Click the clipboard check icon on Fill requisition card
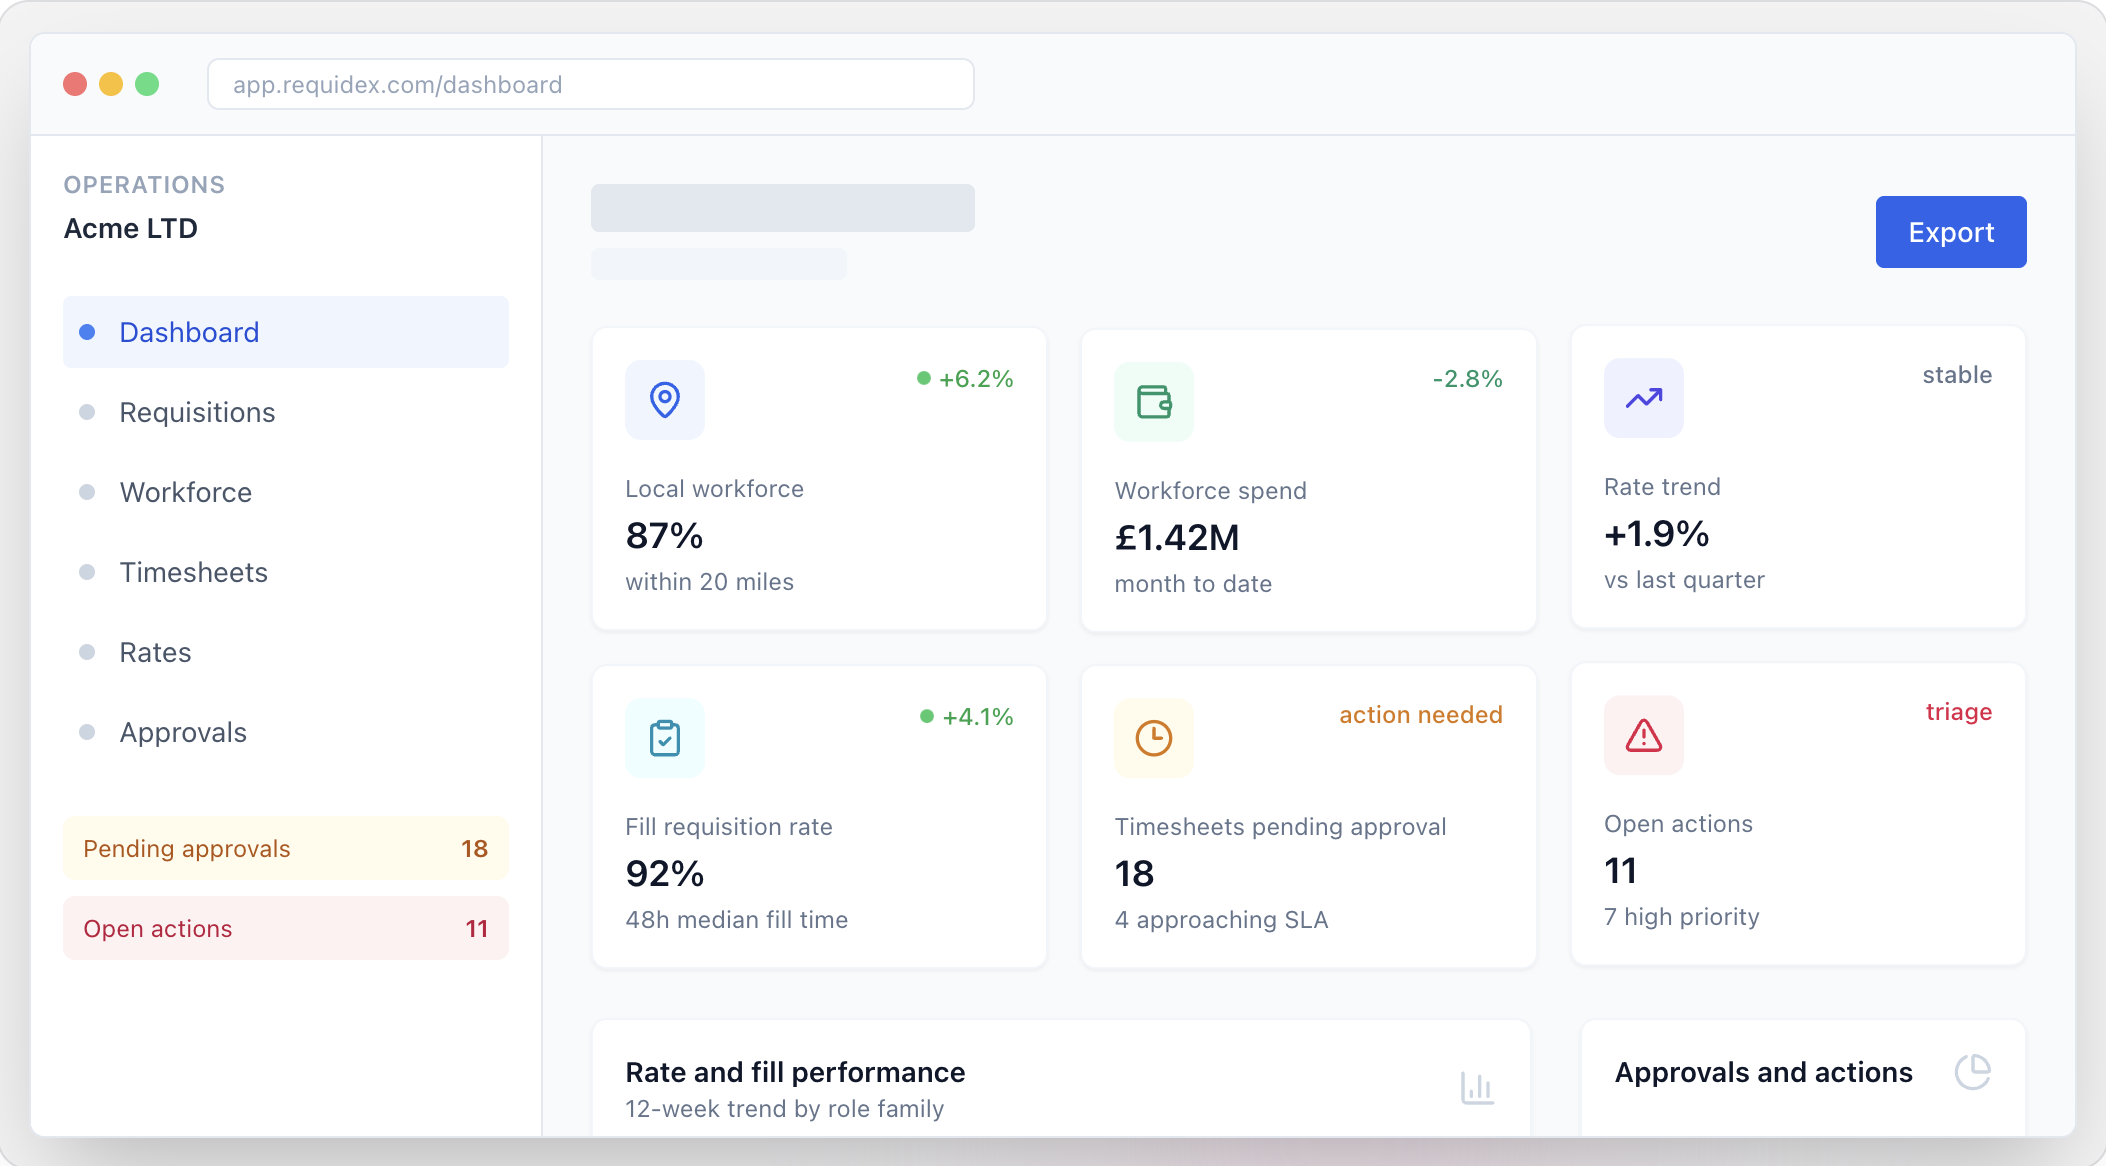This screenshot has height=1166, width=2106. pyautogui.click(x=665, y=738)
